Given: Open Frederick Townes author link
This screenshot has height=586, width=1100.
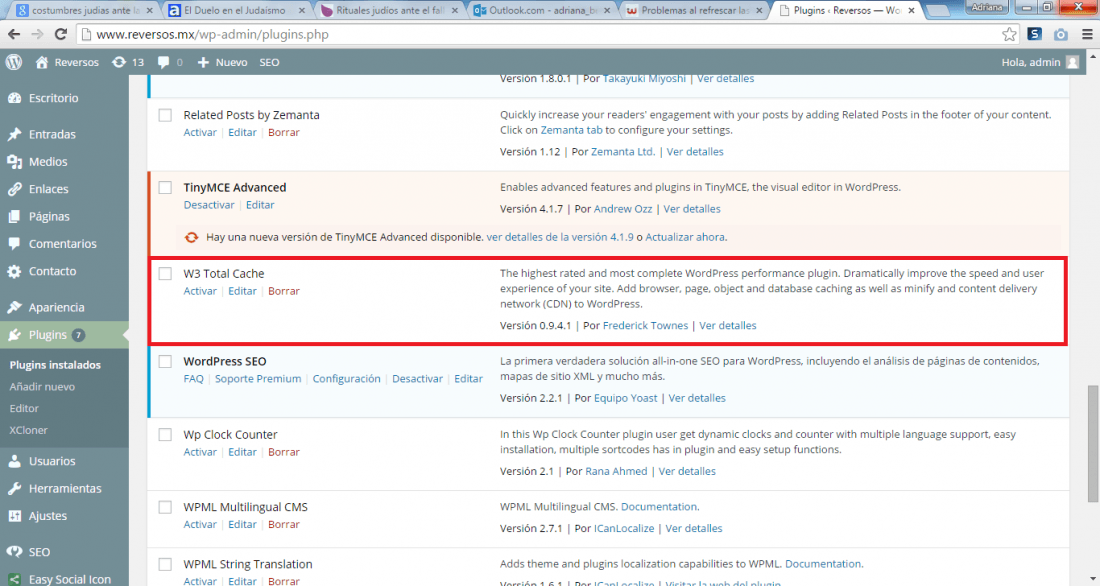Looking at the screenshot, I should click(645, 326).
